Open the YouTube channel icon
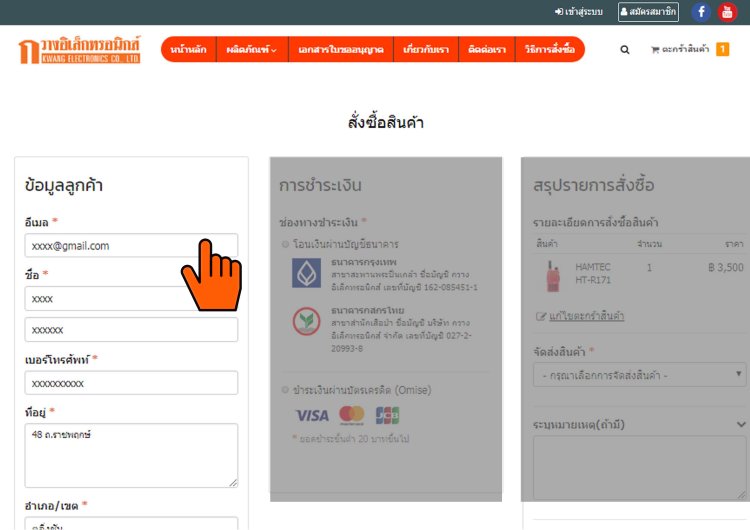This screenshot has height=530, width=750. coord(727,12)
